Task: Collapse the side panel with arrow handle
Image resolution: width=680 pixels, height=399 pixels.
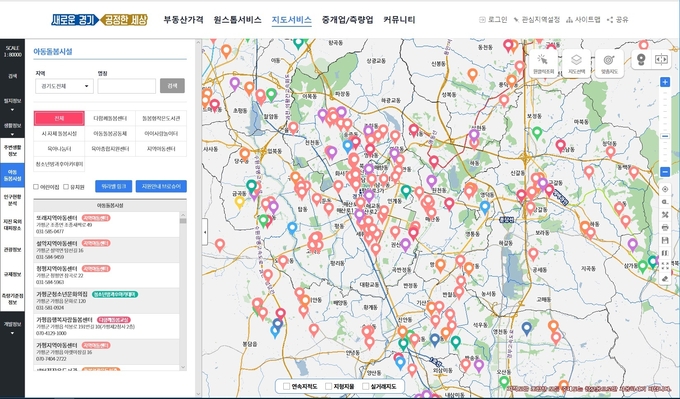Action: click(205, 232)
